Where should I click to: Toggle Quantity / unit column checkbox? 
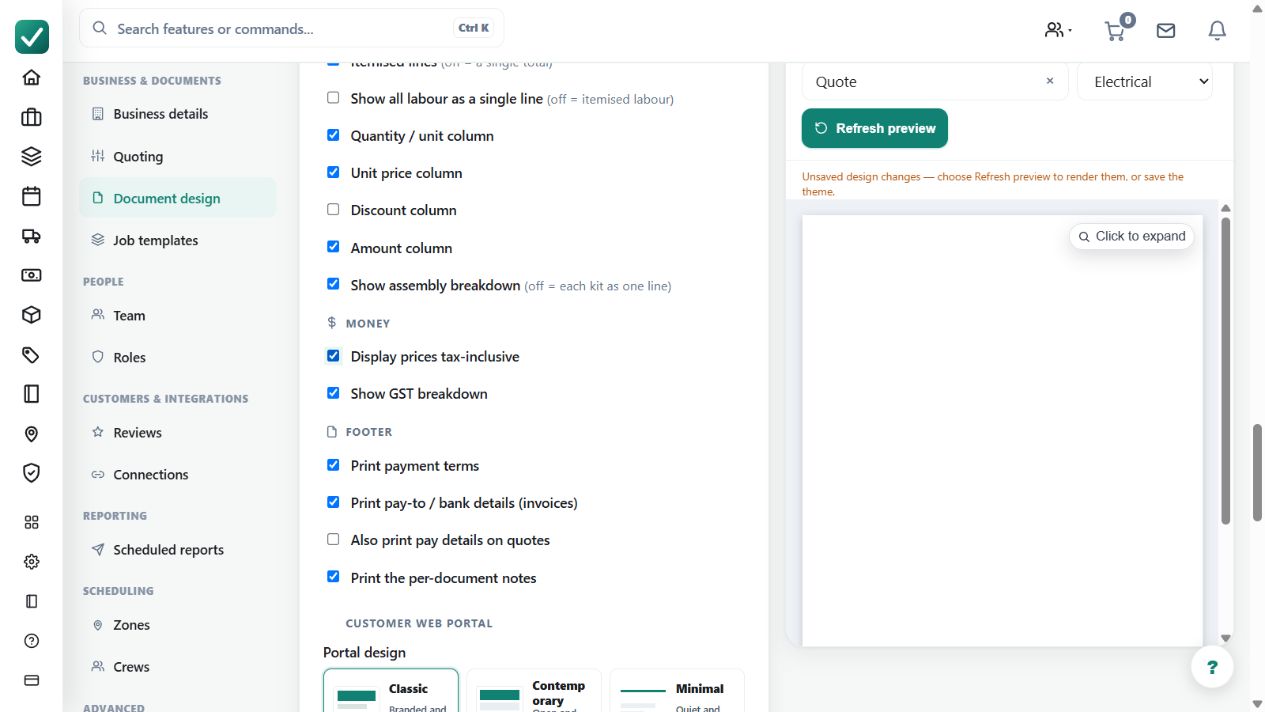333,135
